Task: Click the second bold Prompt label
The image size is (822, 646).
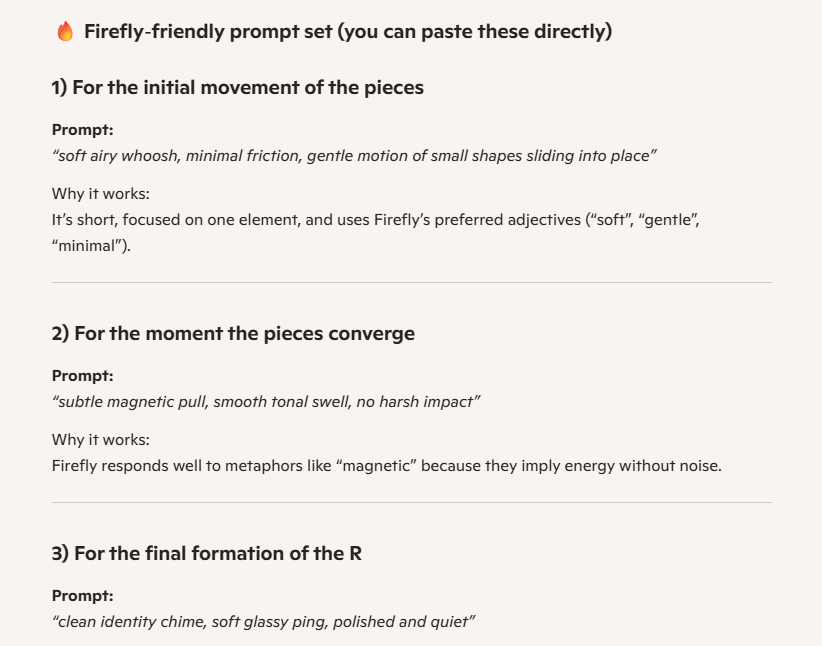Action: coord(82,375)
